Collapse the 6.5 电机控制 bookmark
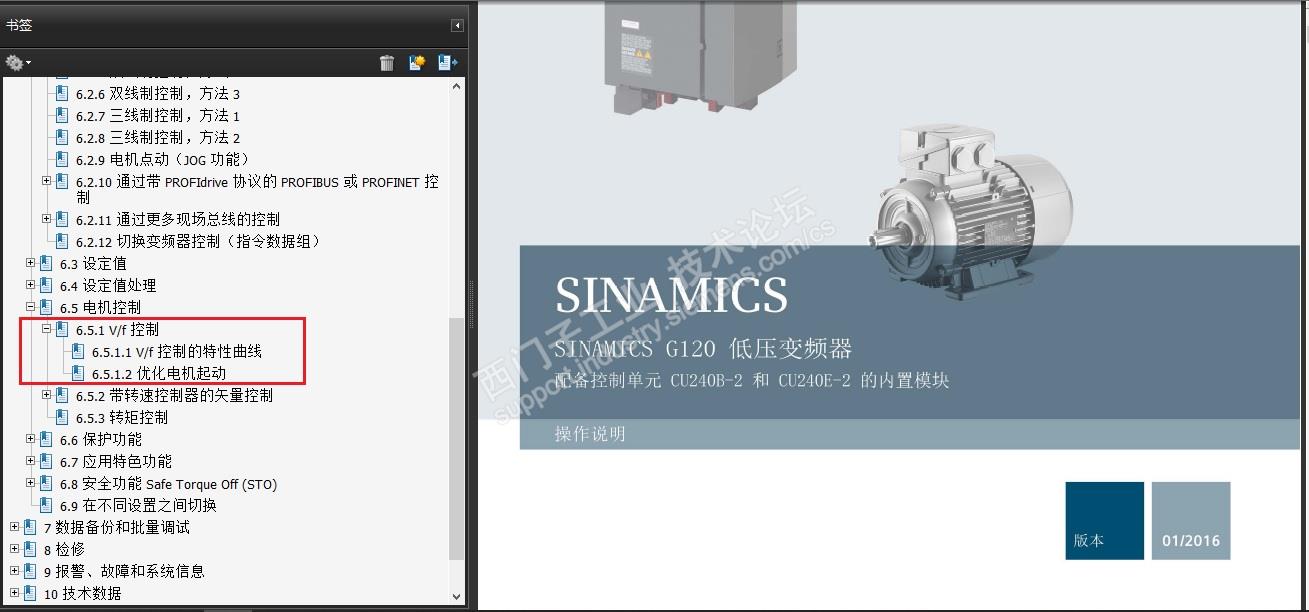1309x612 pixels. point(30,306)
